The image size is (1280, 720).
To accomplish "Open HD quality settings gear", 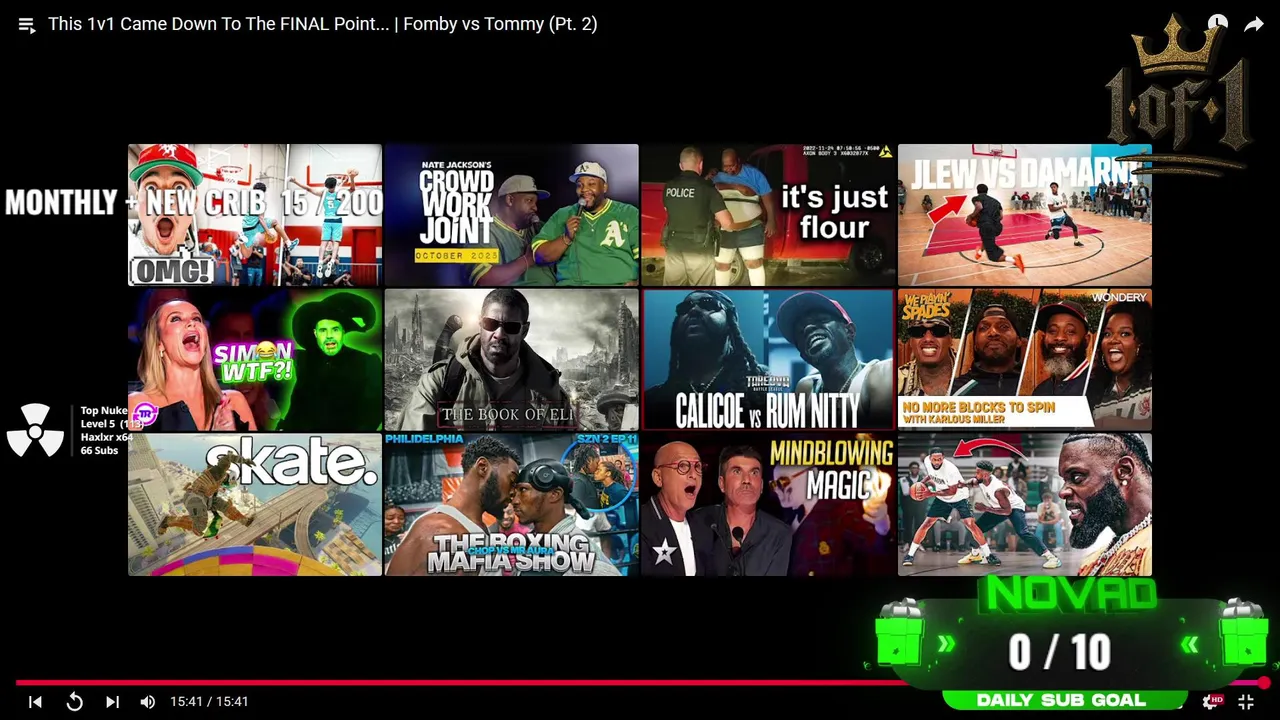I will (x=1213, y=702).
